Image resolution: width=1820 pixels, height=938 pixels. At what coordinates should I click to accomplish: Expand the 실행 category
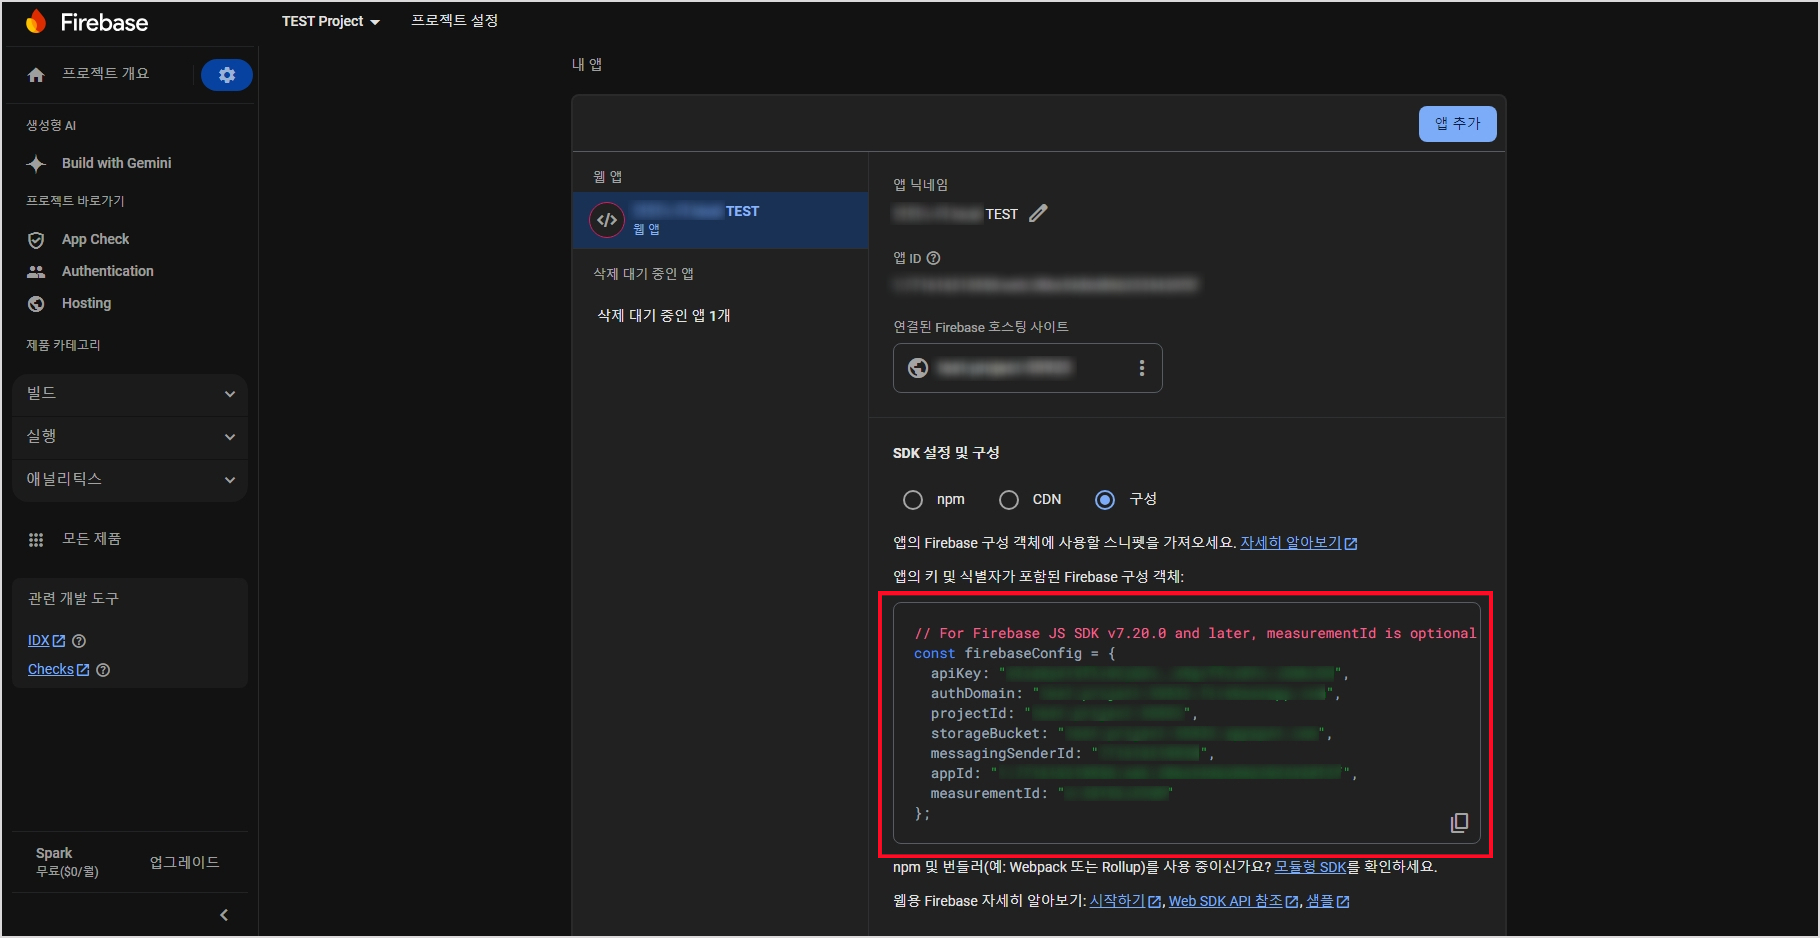tap(130, 437)
